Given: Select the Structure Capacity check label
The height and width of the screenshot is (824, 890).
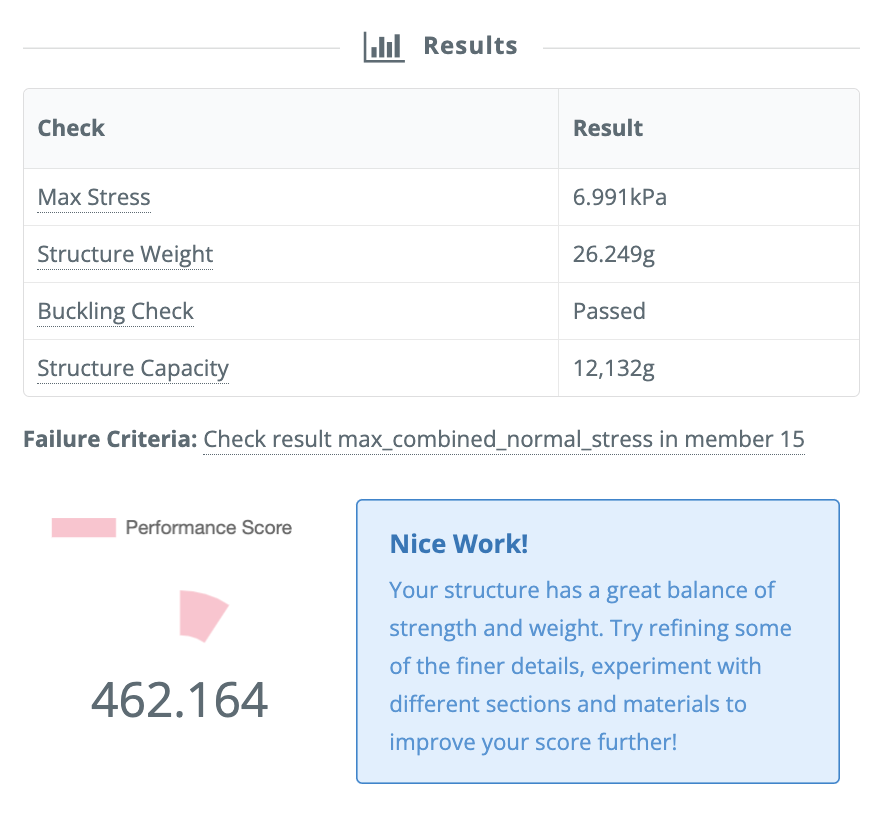Looking at the screenshot, I should [133, 368].
